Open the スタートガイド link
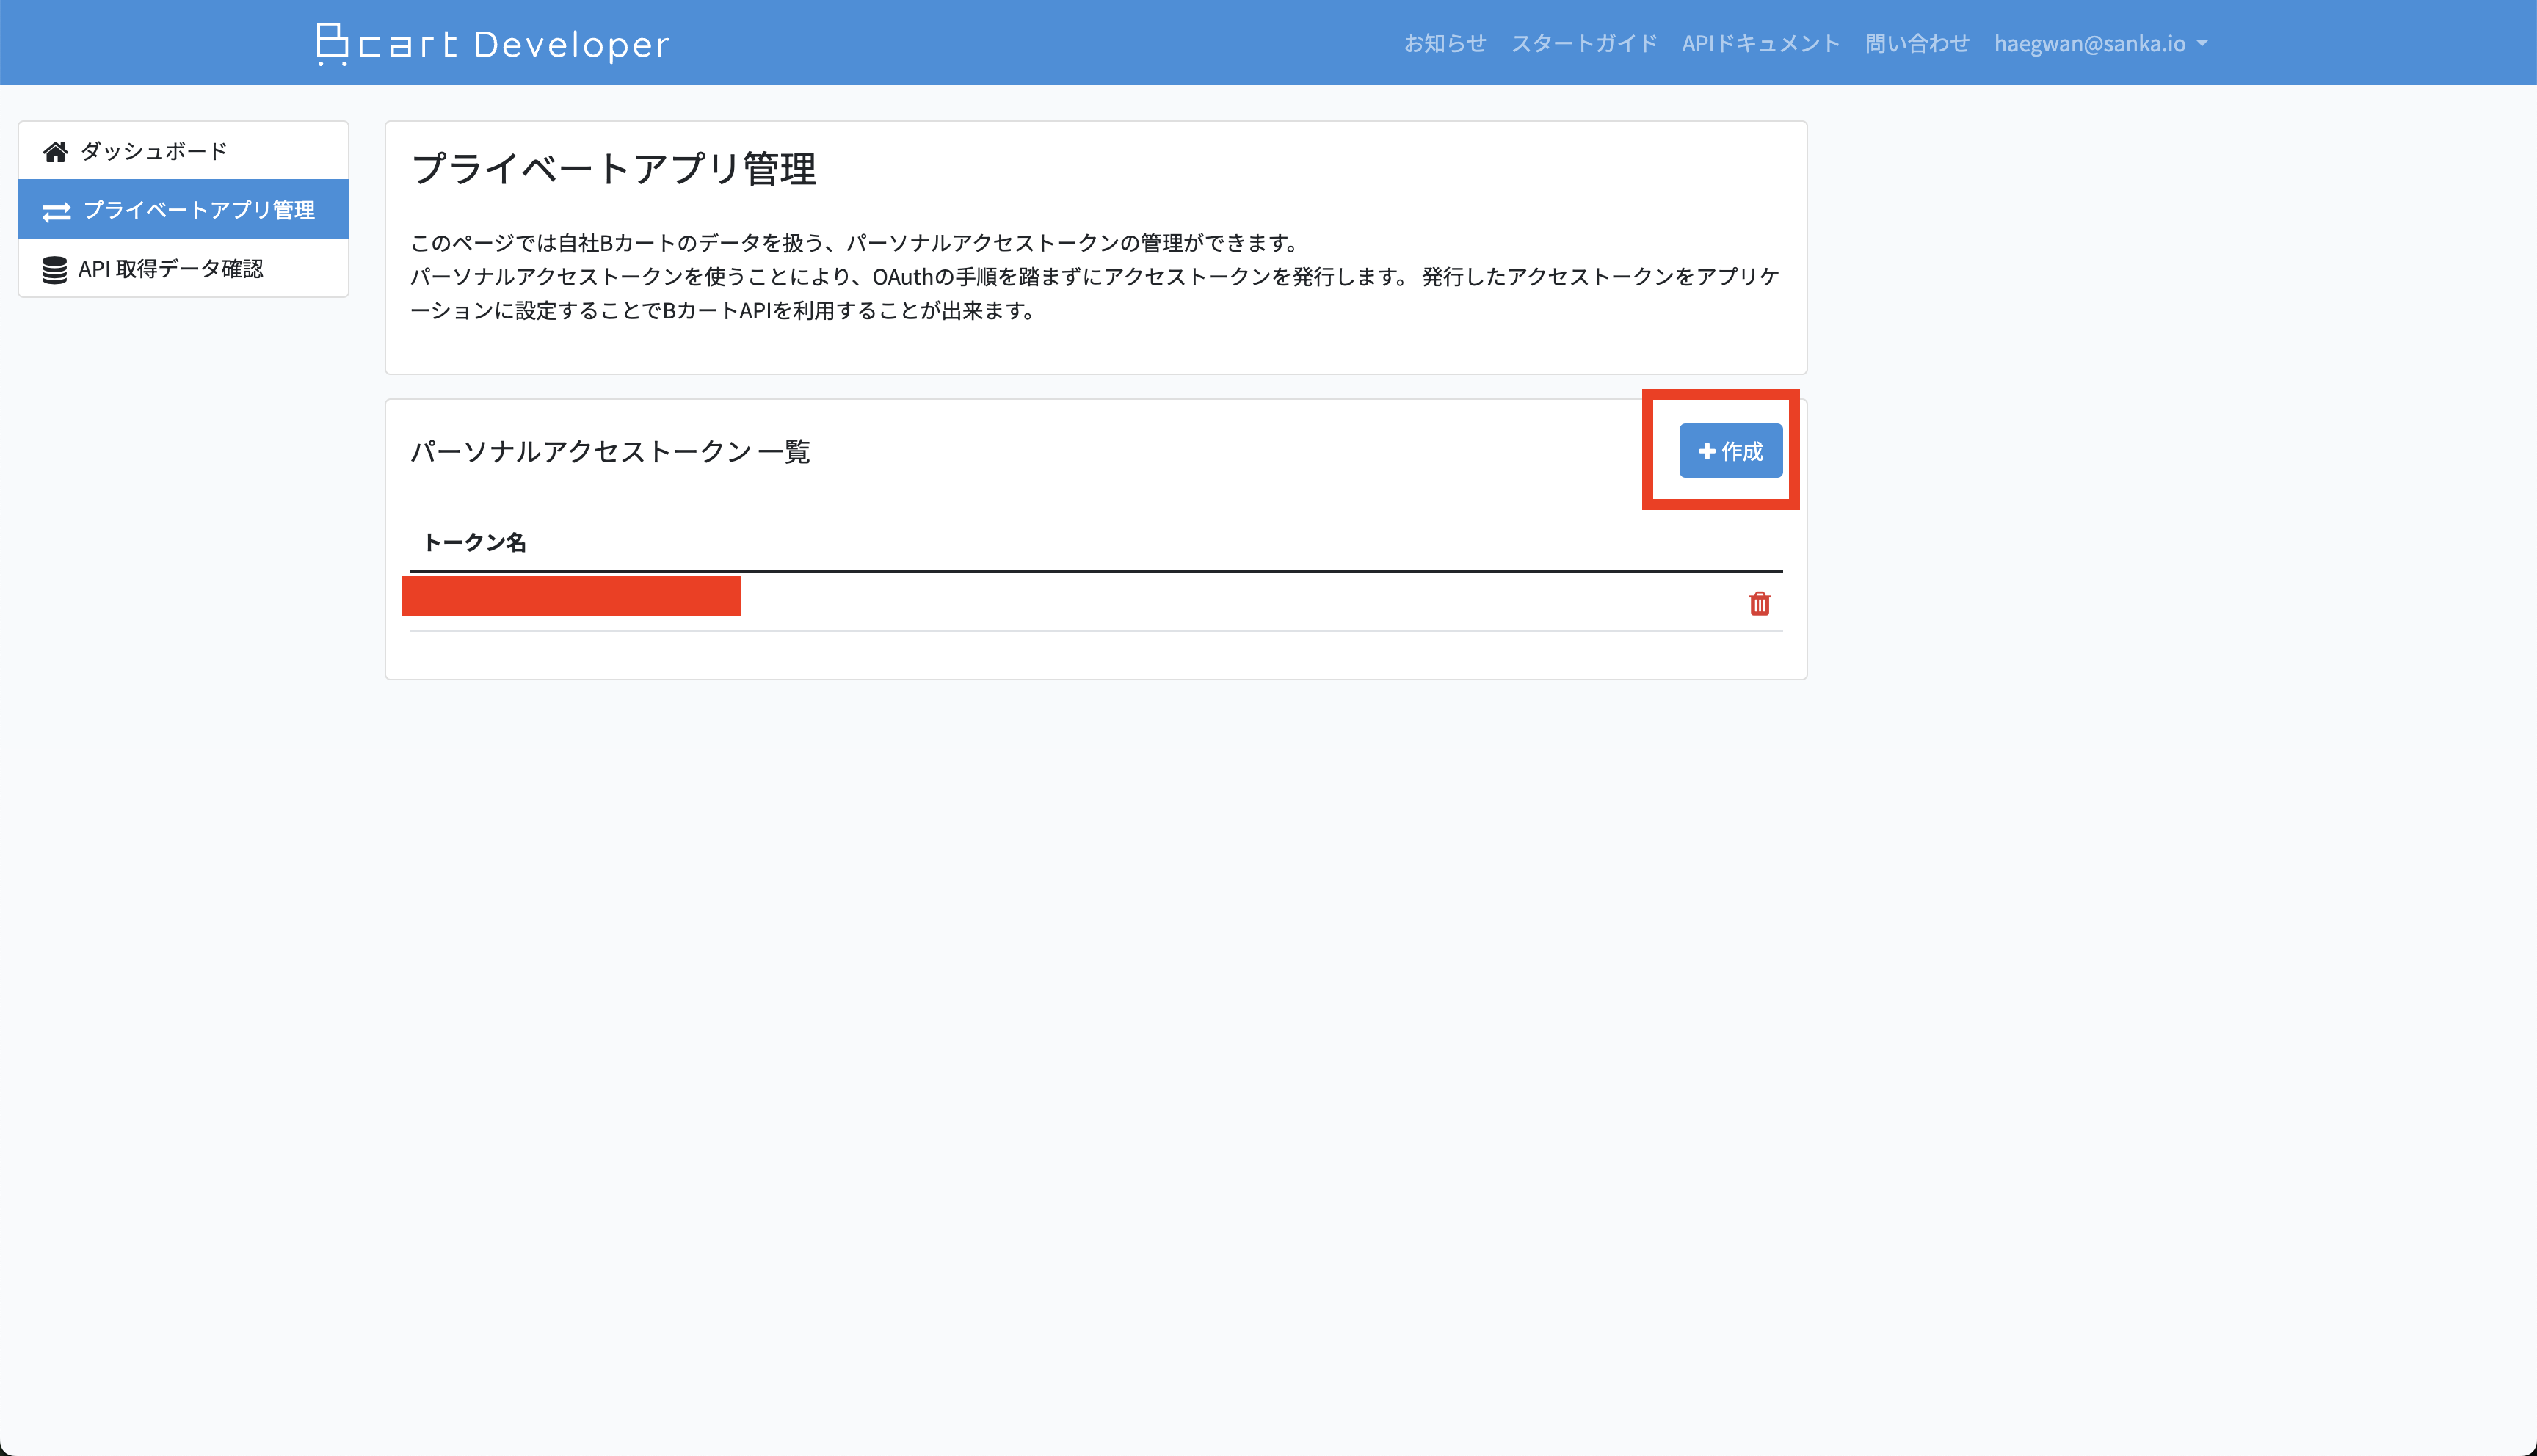 pos(1583,43)
